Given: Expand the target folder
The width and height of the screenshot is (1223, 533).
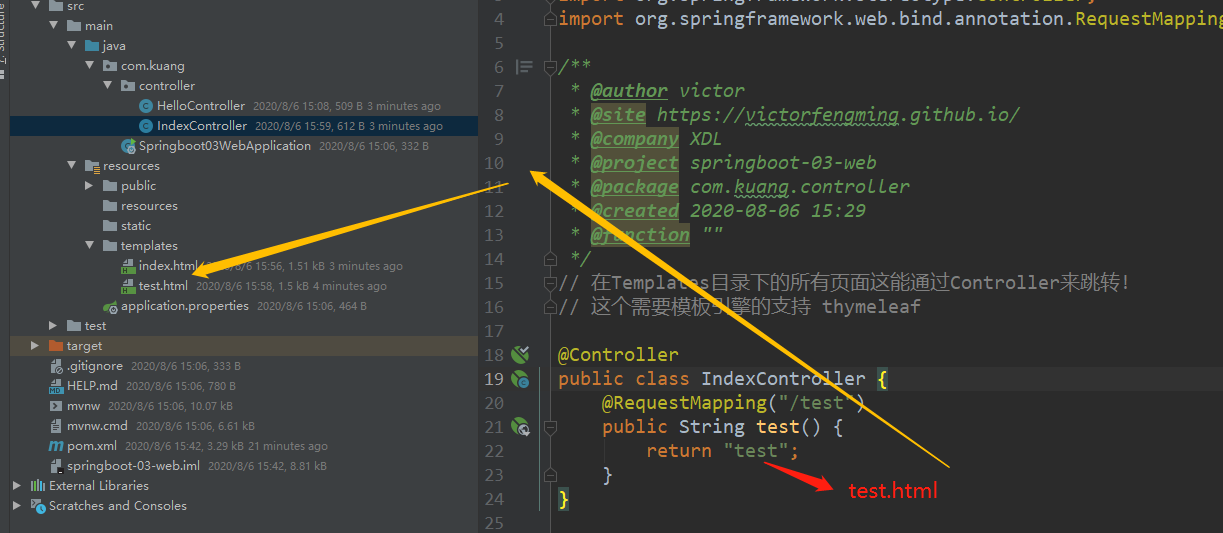Looking at the screenshot, I should tap(35, 346).
